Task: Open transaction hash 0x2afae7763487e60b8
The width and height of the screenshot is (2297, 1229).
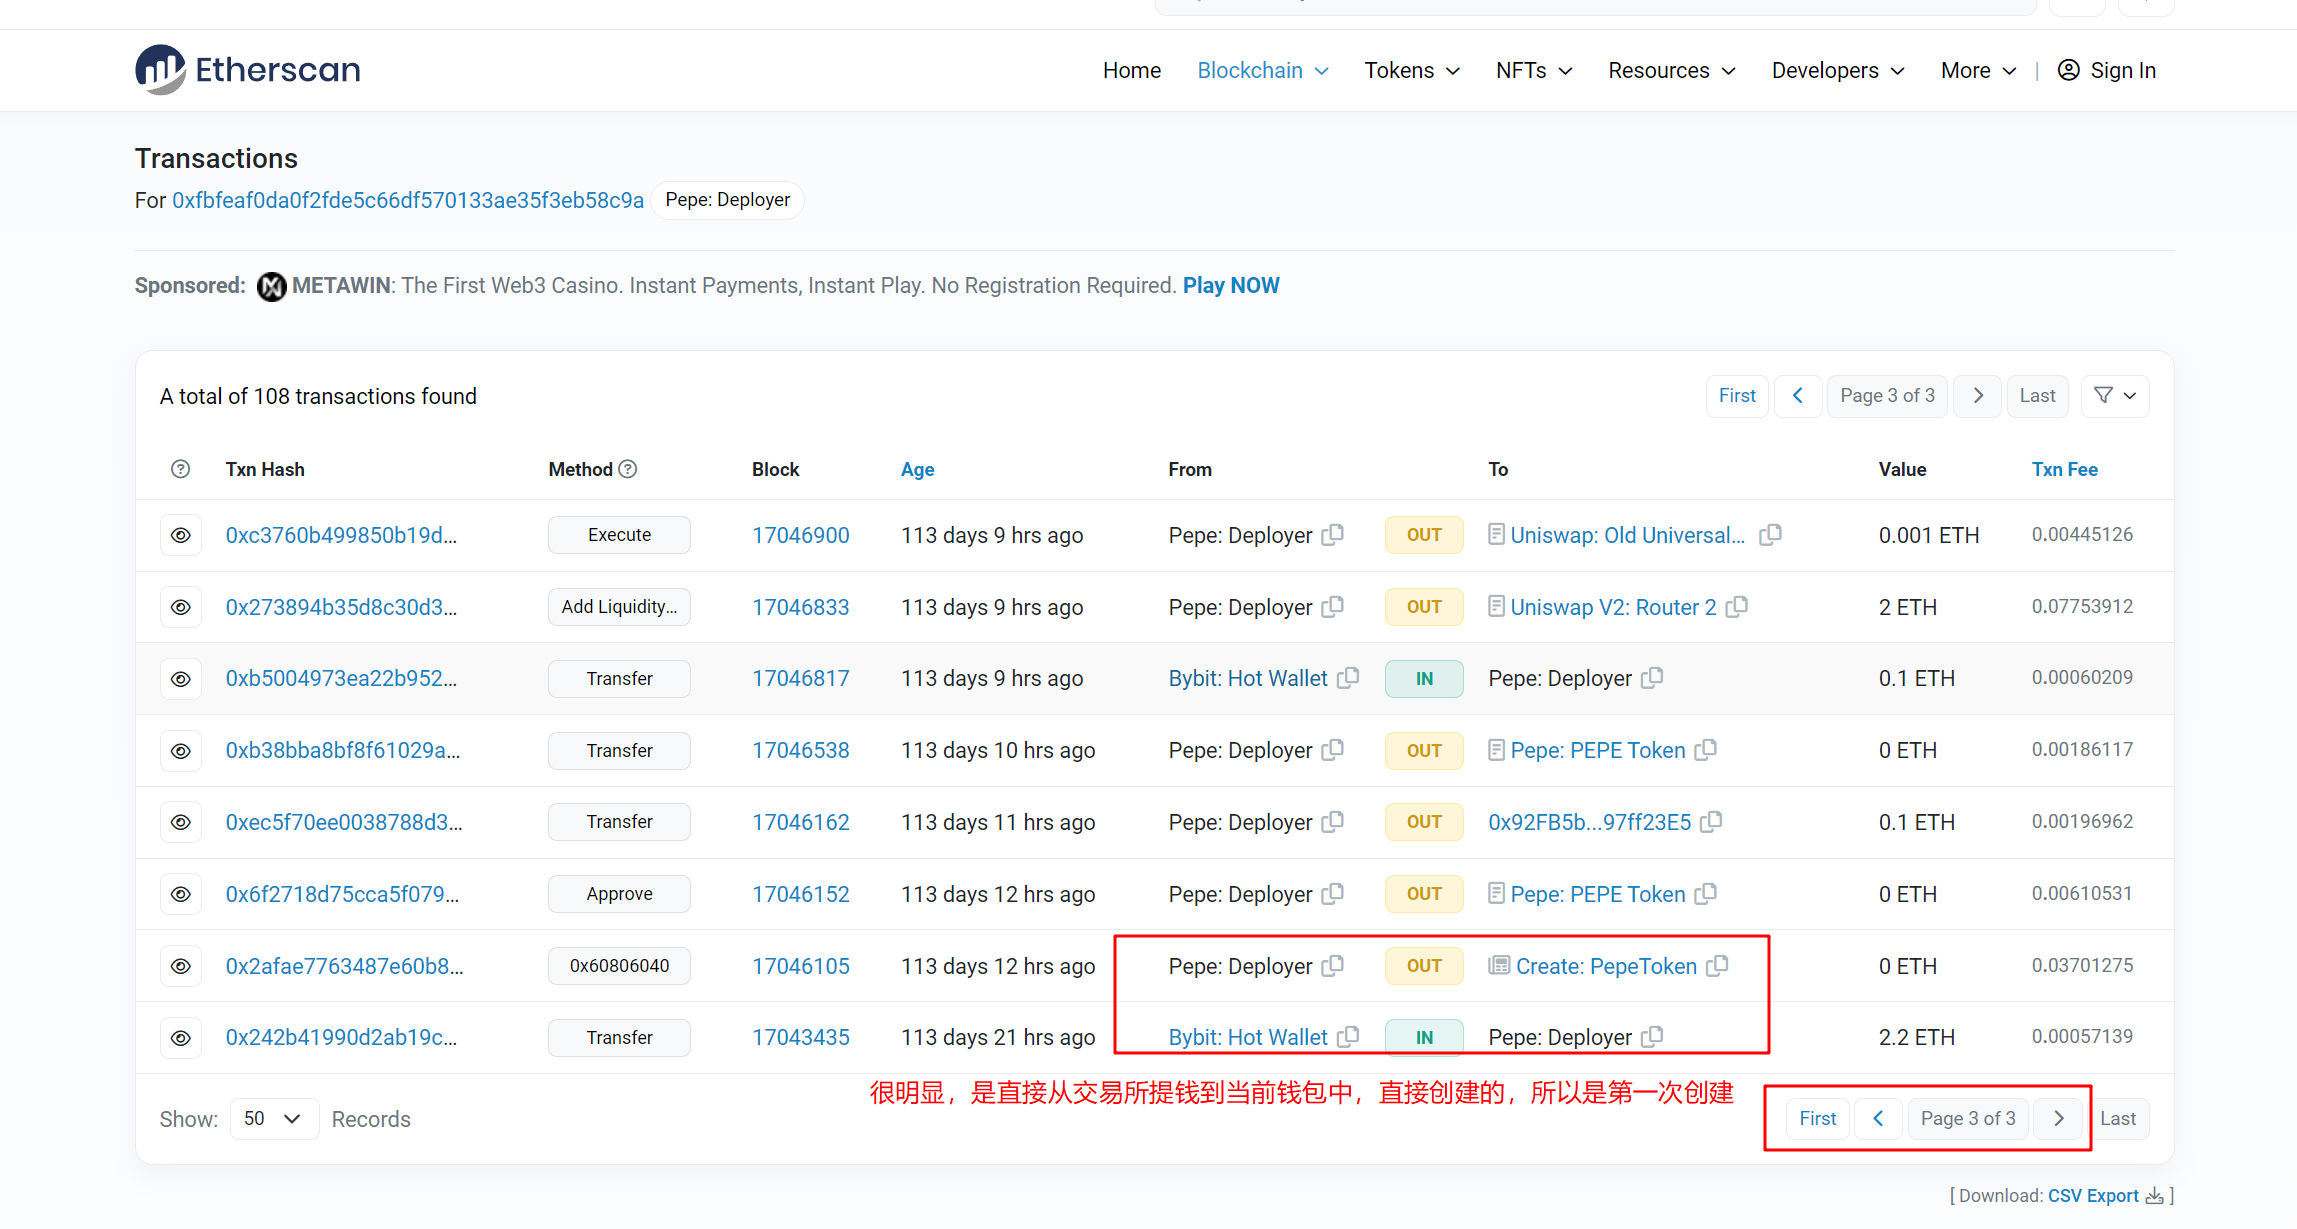Action: (345, 966)
